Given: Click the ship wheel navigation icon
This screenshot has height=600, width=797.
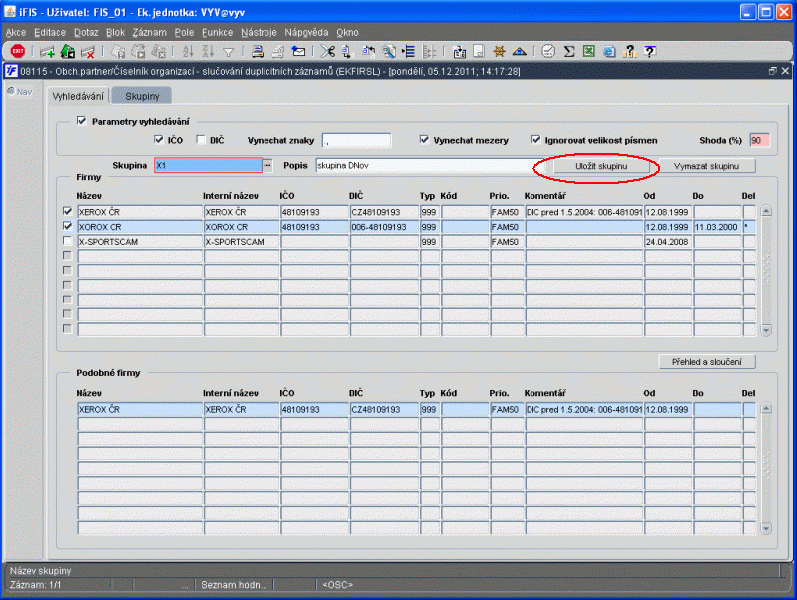Looking at the screenshot, I should pos(499,51).
